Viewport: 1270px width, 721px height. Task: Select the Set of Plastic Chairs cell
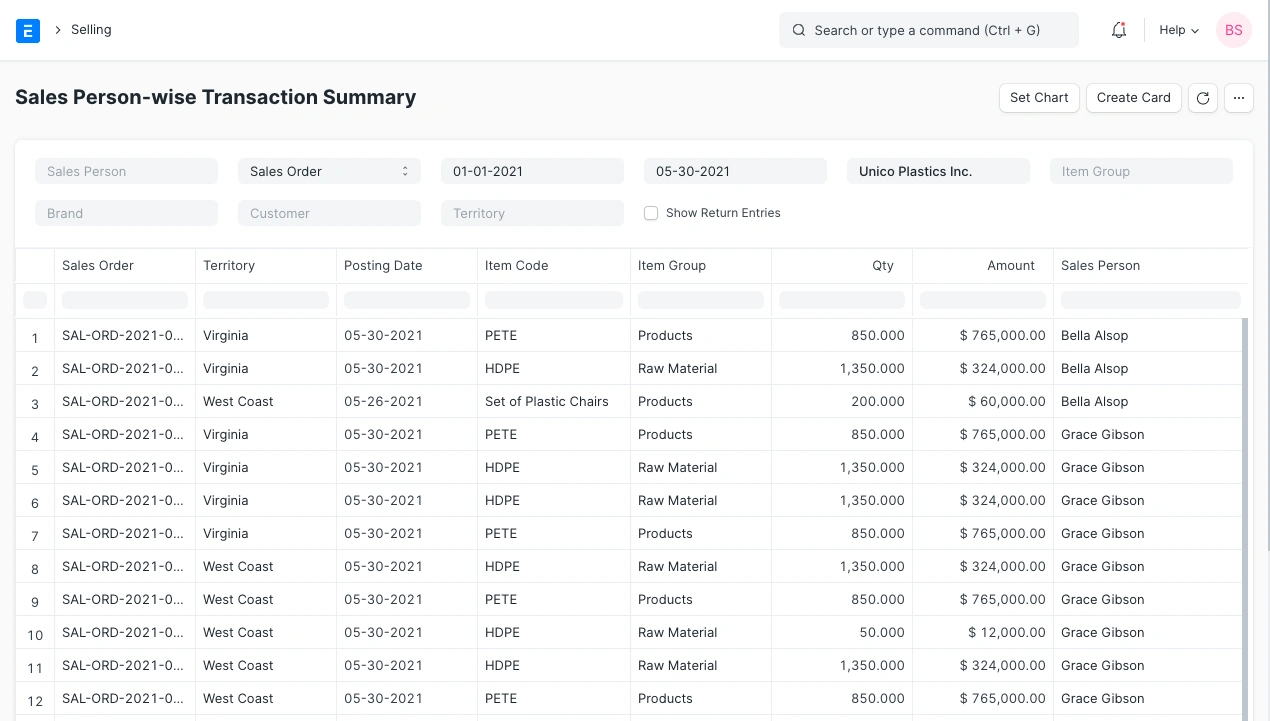pyautogui.click(x=547, y=402)
